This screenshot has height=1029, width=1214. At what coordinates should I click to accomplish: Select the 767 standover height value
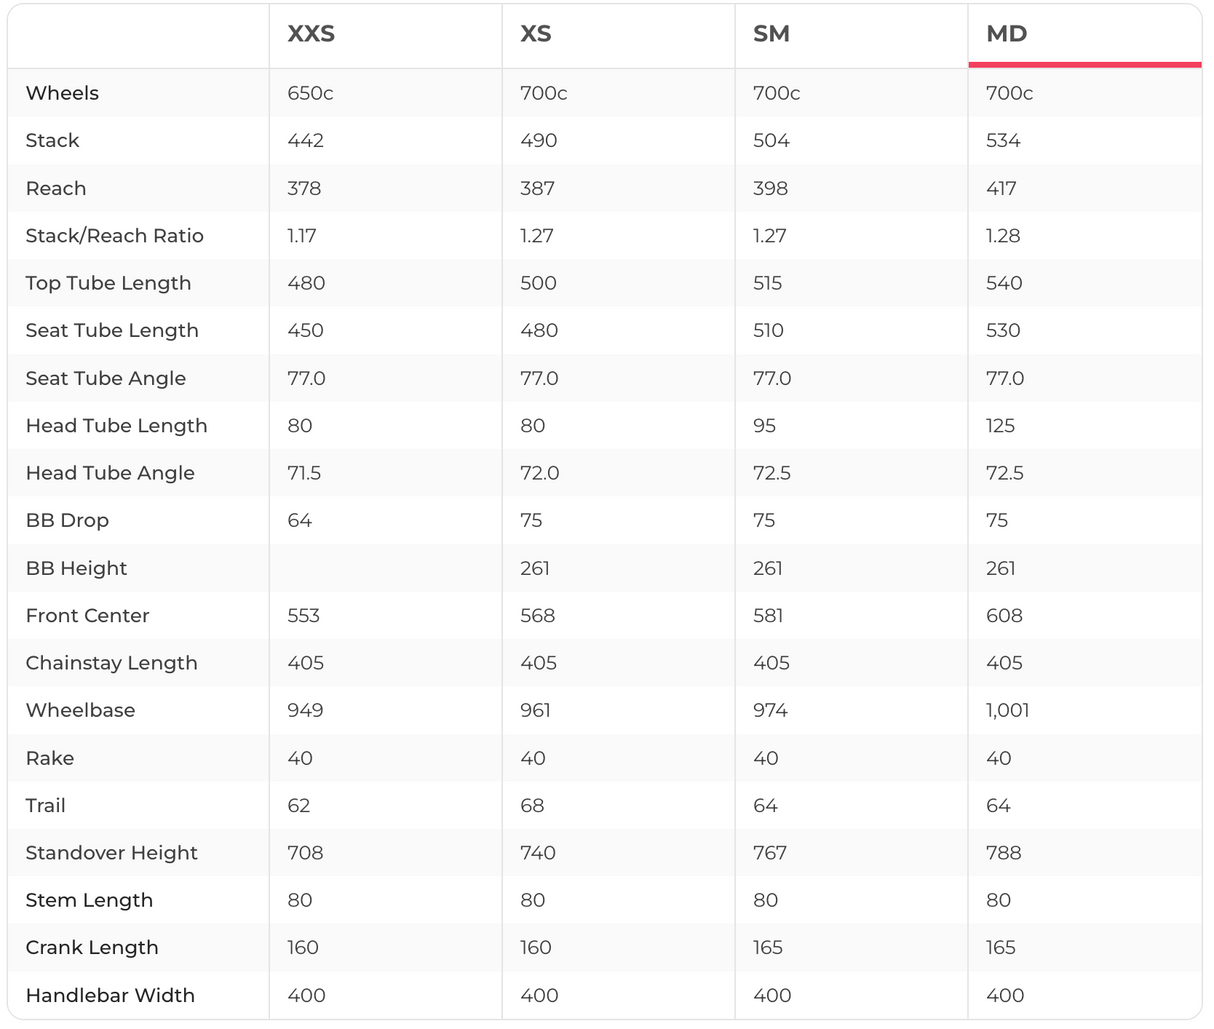770,853
